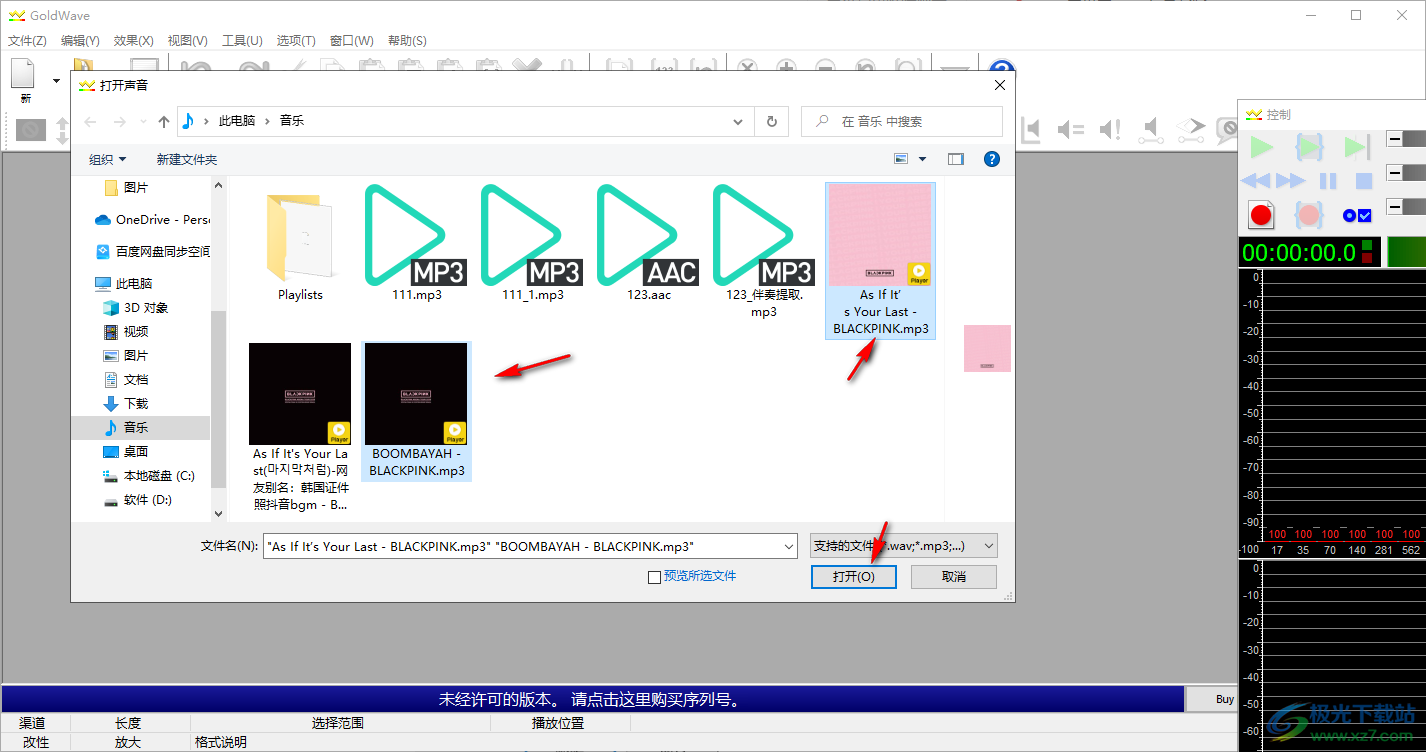Refresh the Music folder view
Image resolution: width=1426 pixels, height=752 pixels.
click(771, 121)
